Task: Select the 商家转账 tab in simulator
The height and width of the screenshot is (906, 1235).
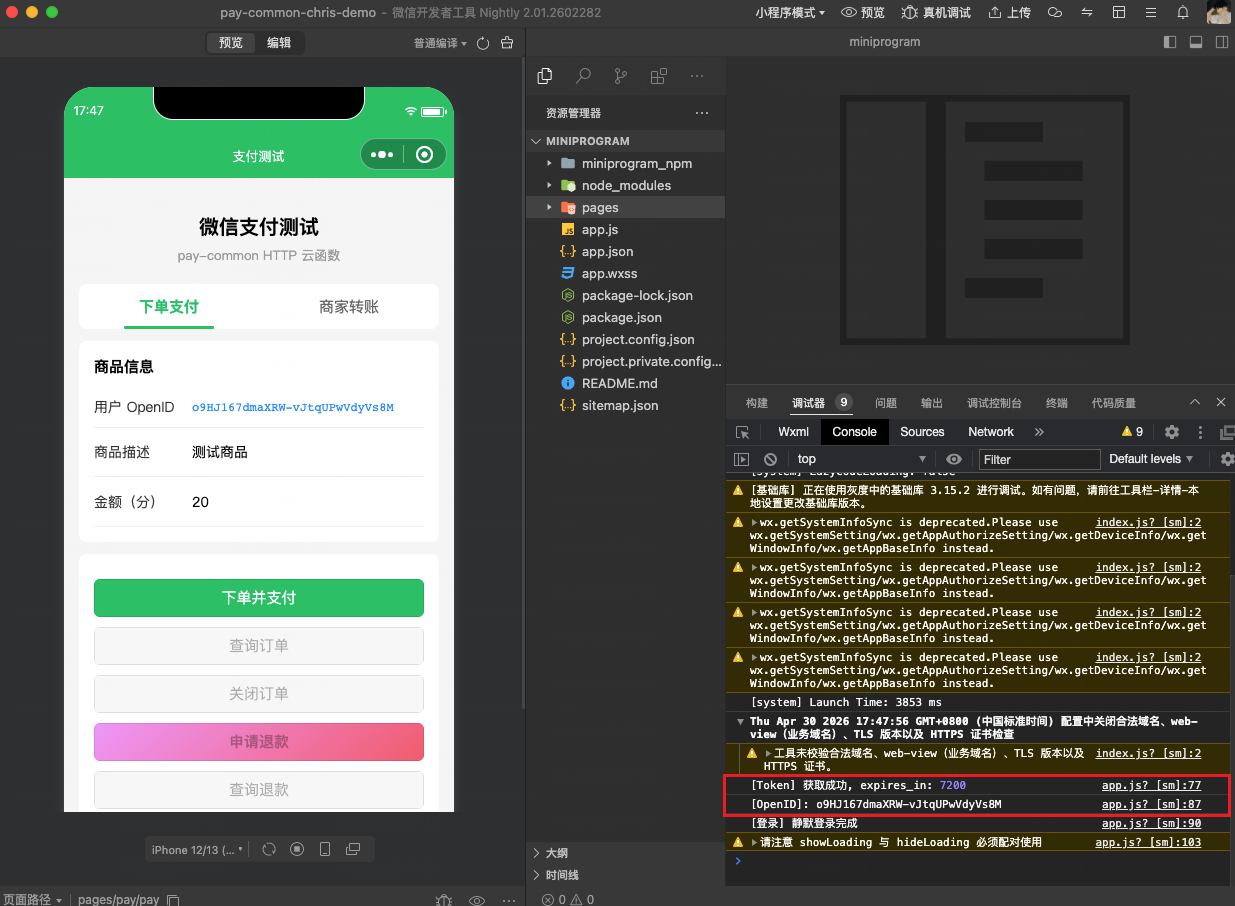Action: [349, 307]
